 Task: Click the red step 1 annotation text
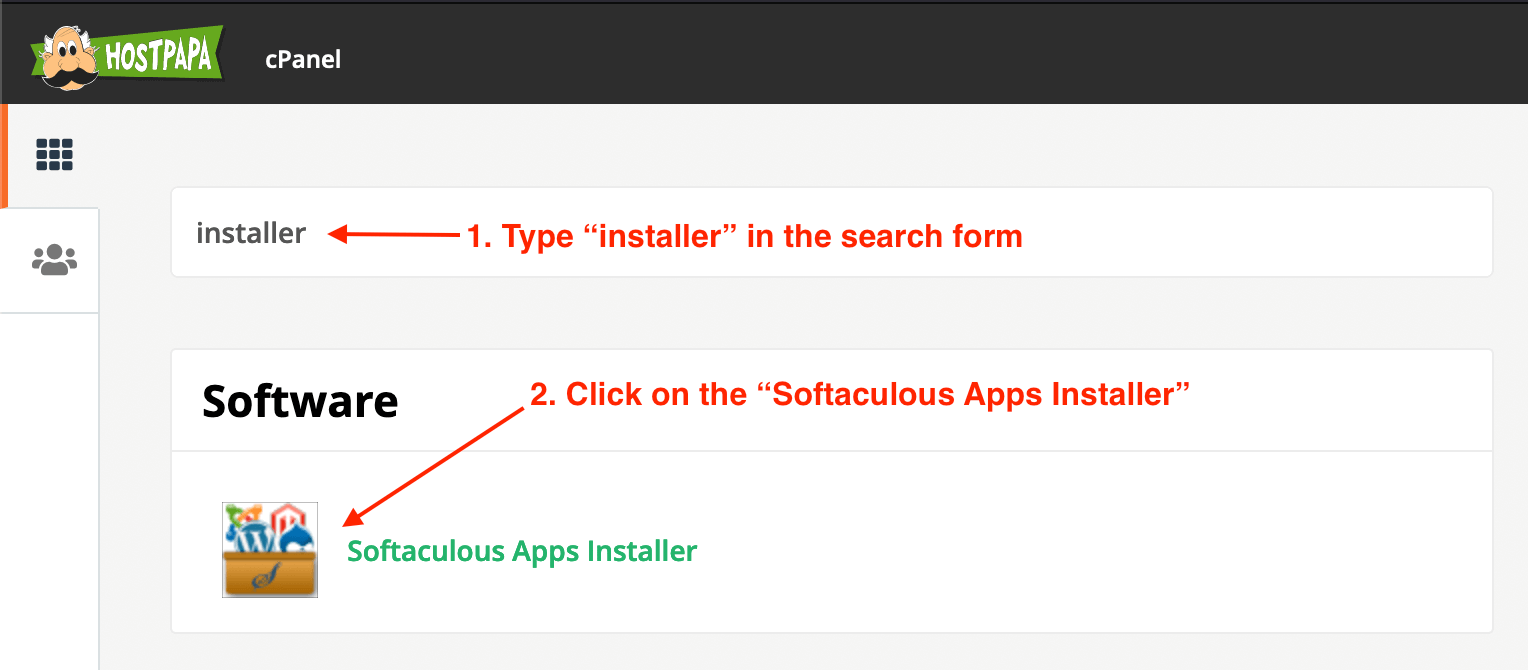(x=745, y=237)
